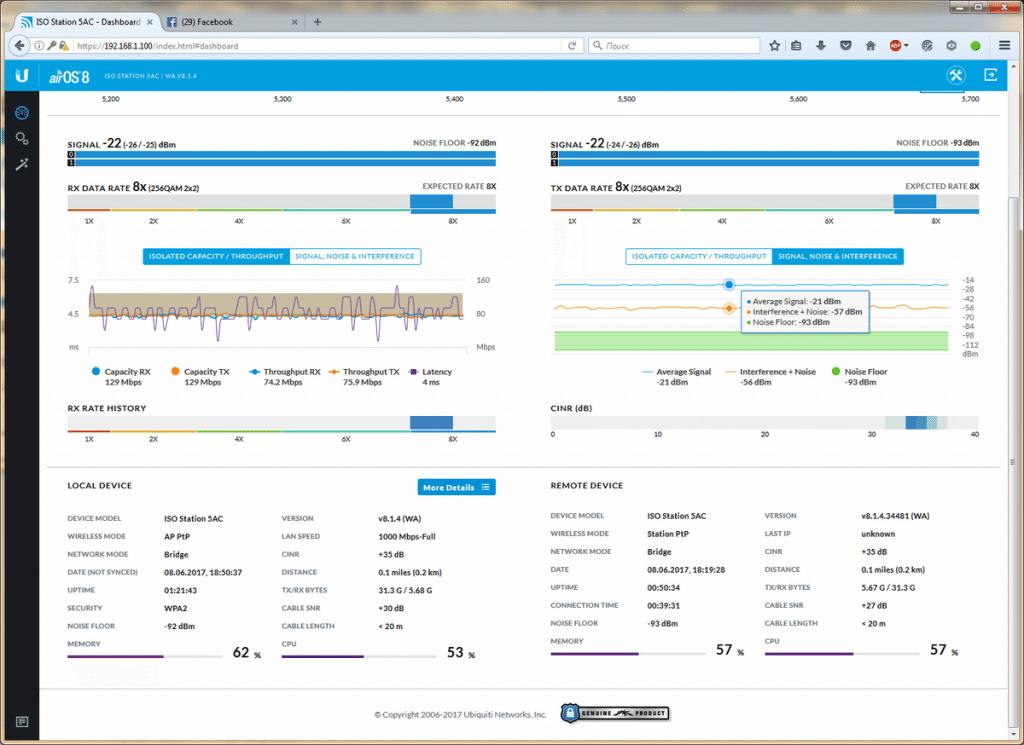Toggle Capacity RX series in chart legend

tap(96, 372)
